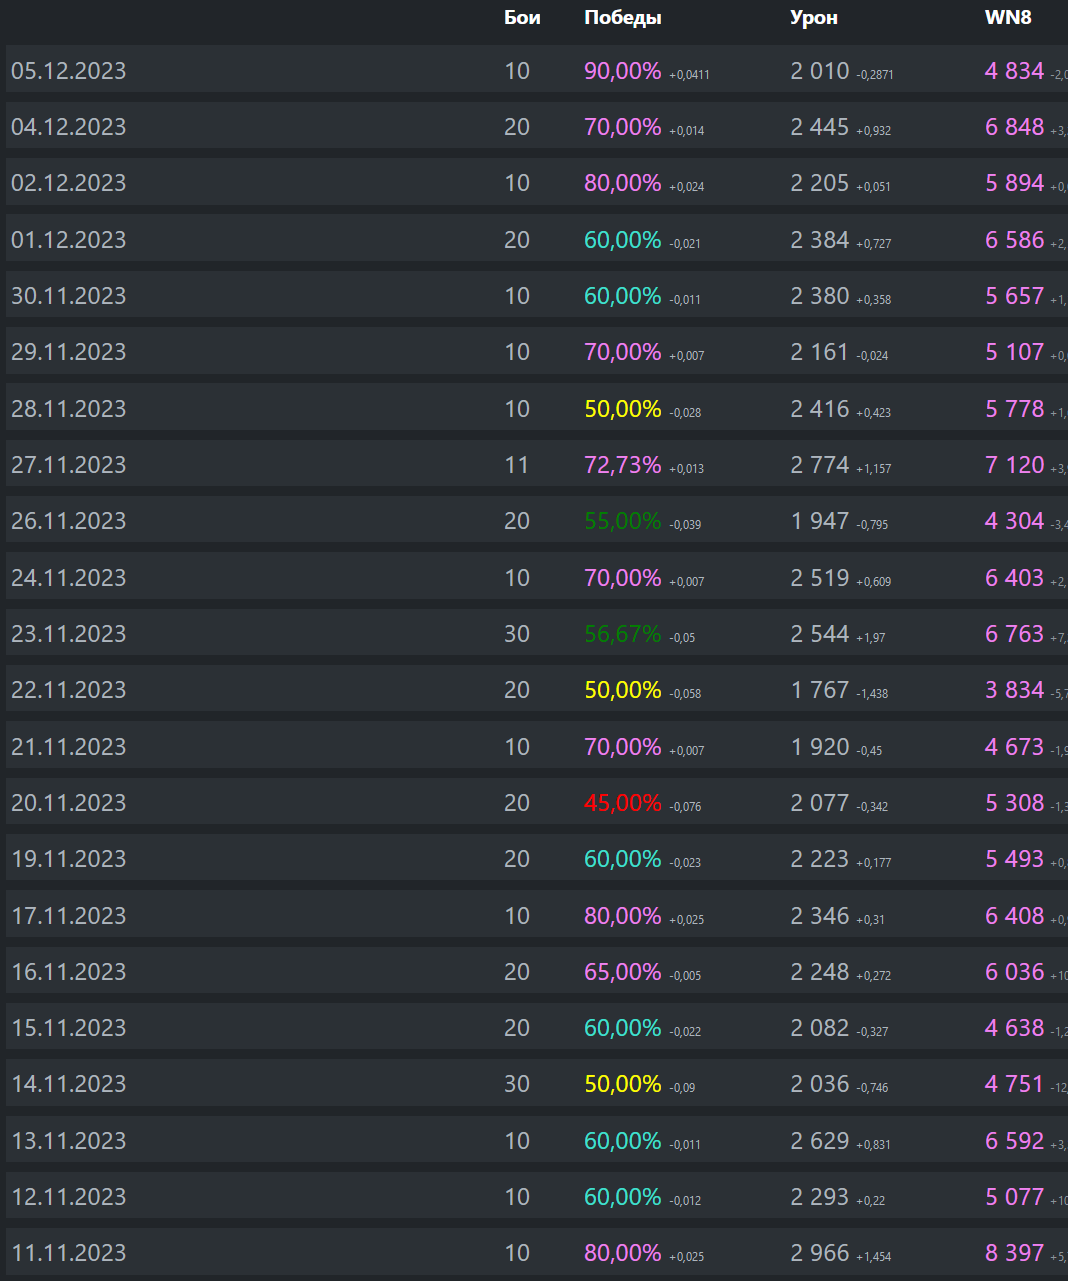1068x1281 pixels.
Task: Select the 45,00% win rate on 20.11.2023
Action: [623, 803]
